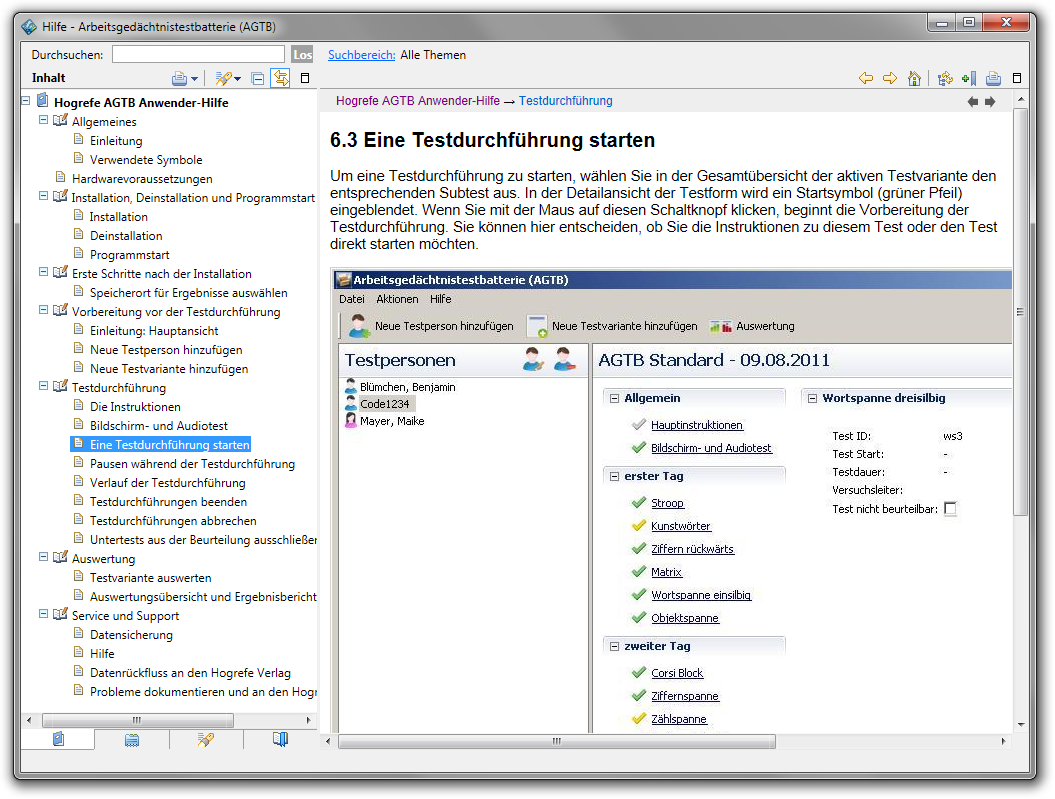The height and width of the screenshot is (799, 1055).
Task: Collapse Erste Schritte nach der Installation section
Action: point(44,272)
